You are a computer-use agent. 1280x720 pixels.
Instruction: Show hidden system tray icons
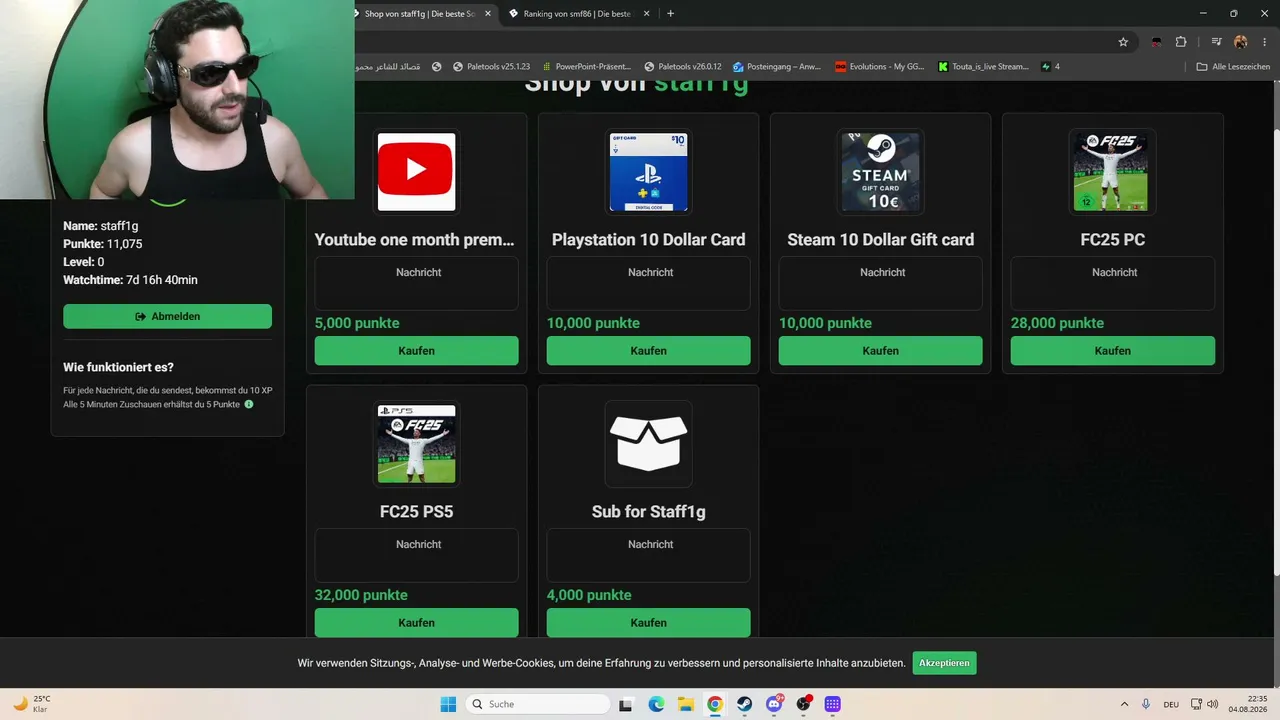[x=1124, y=704]
